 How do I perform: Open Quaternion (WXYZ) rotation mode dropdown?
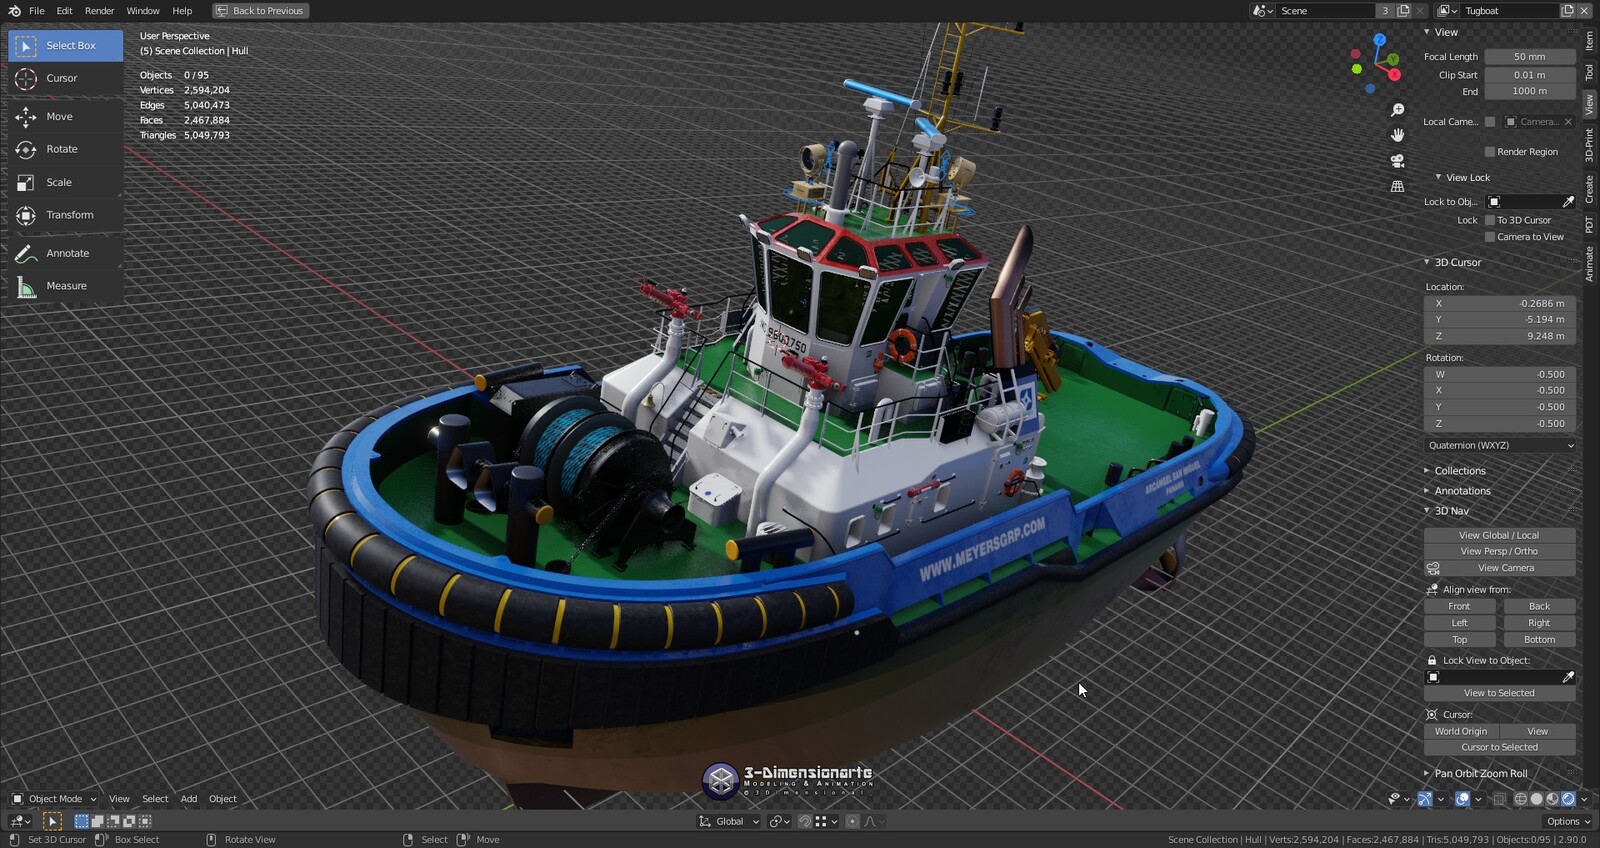[x=1500, y=446]
